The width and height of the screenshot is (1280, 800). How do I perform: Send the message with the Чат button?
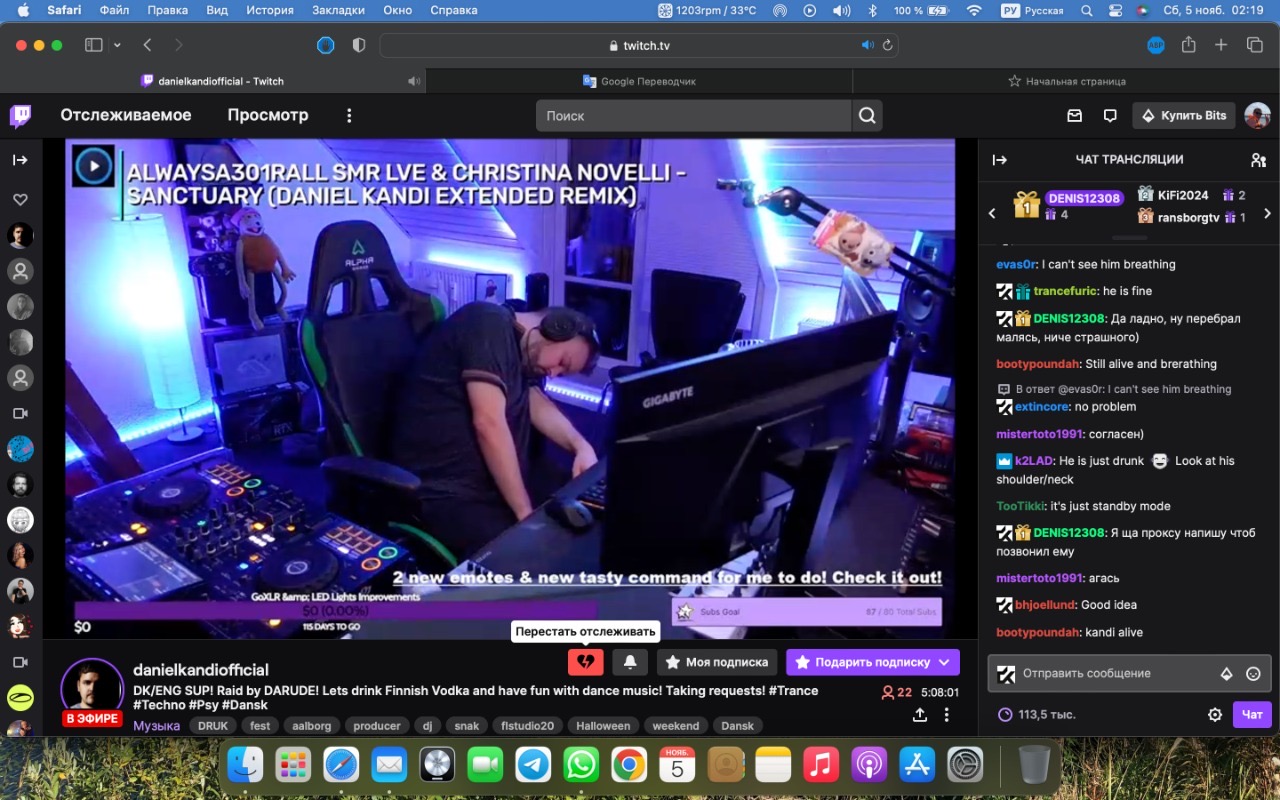[1252, 715]
